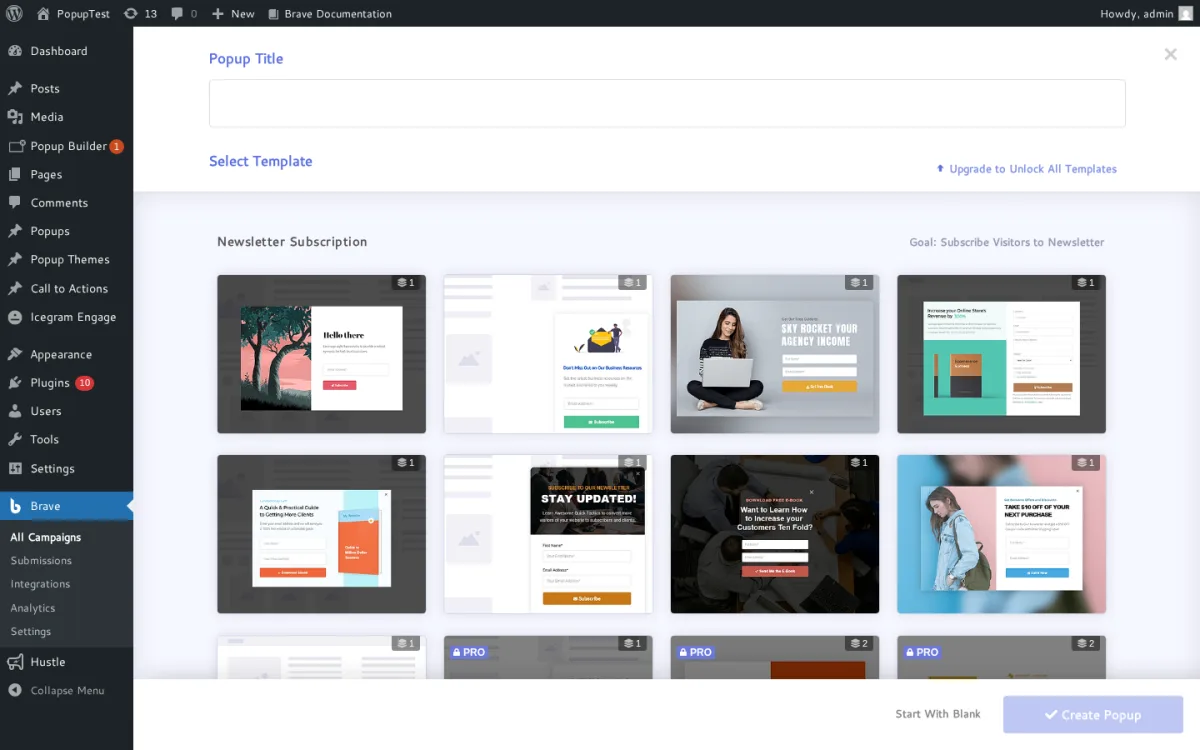Open Popup Themes in sidebar
The height and width of the screenshot is (750, 1200).
coord(66,259)
